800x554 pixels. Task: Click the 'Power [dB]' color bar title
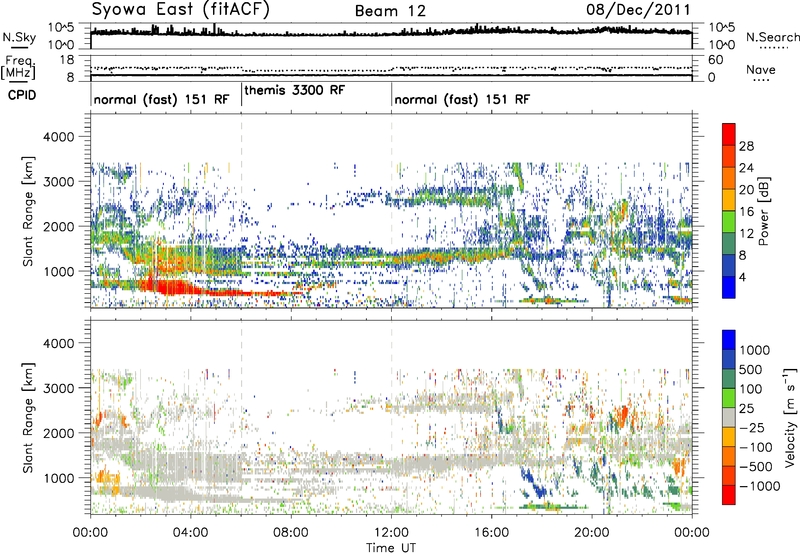(764, 211)
